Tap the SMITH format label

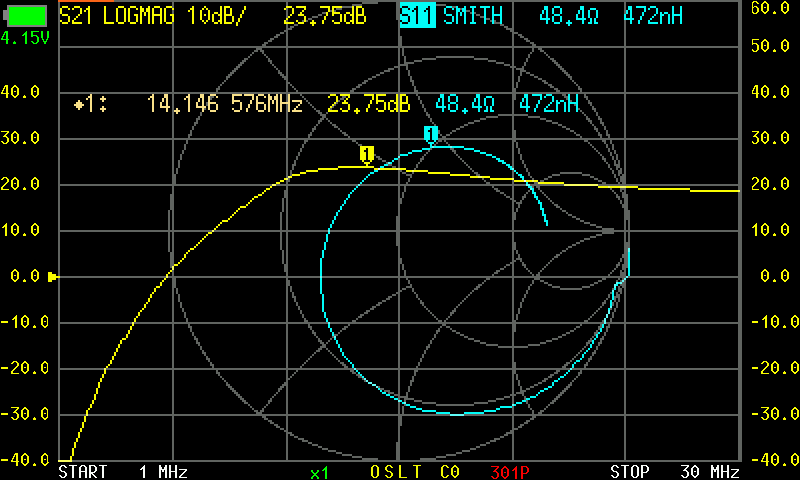coord(473,16)
